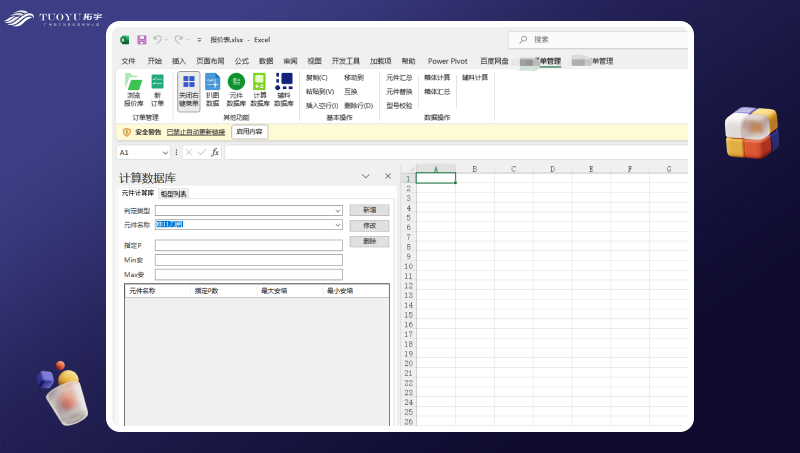This screenshot has height=453, width=800.
Task: Click the undo arrow icon
Action: click(158, 40)
